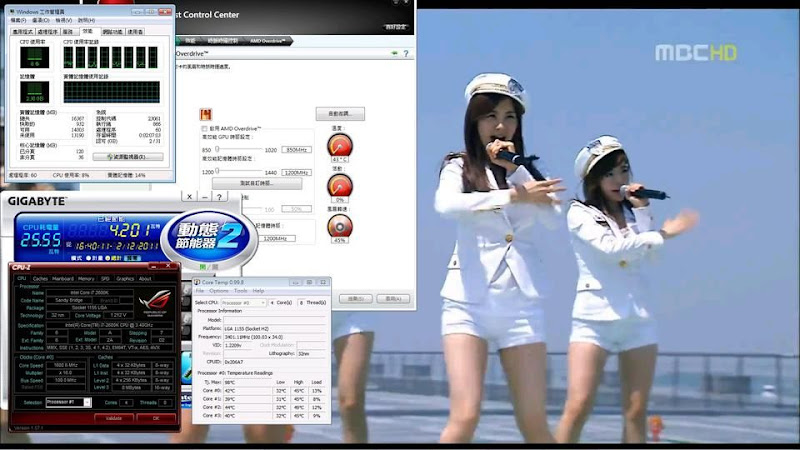Click the Task Manager title bar icon

12,11
